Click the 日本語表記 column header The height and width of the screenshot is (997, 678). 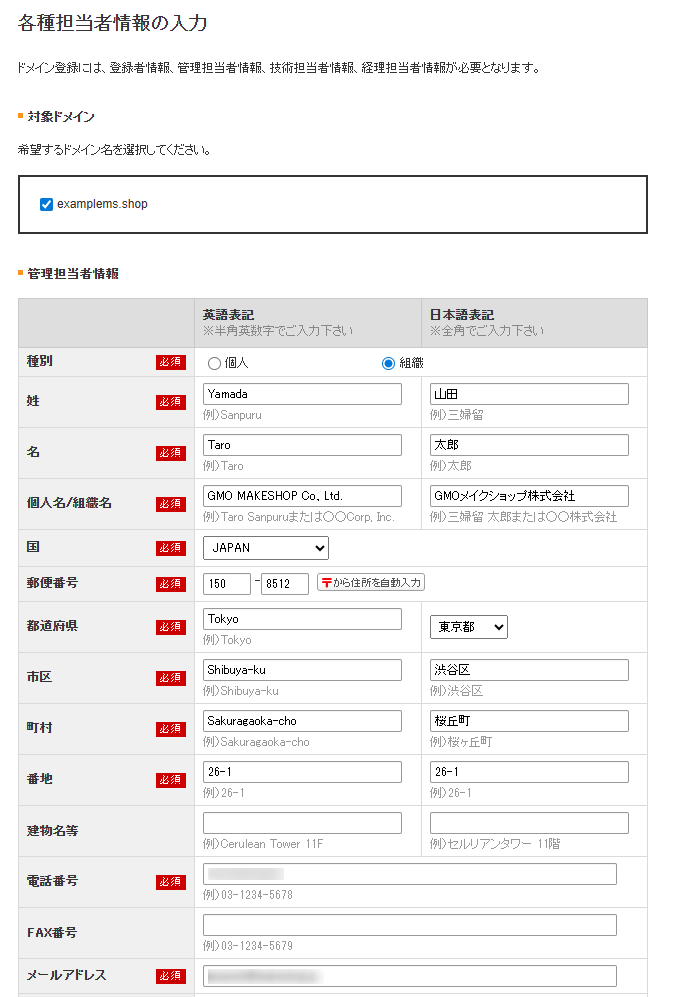(462, 315)
